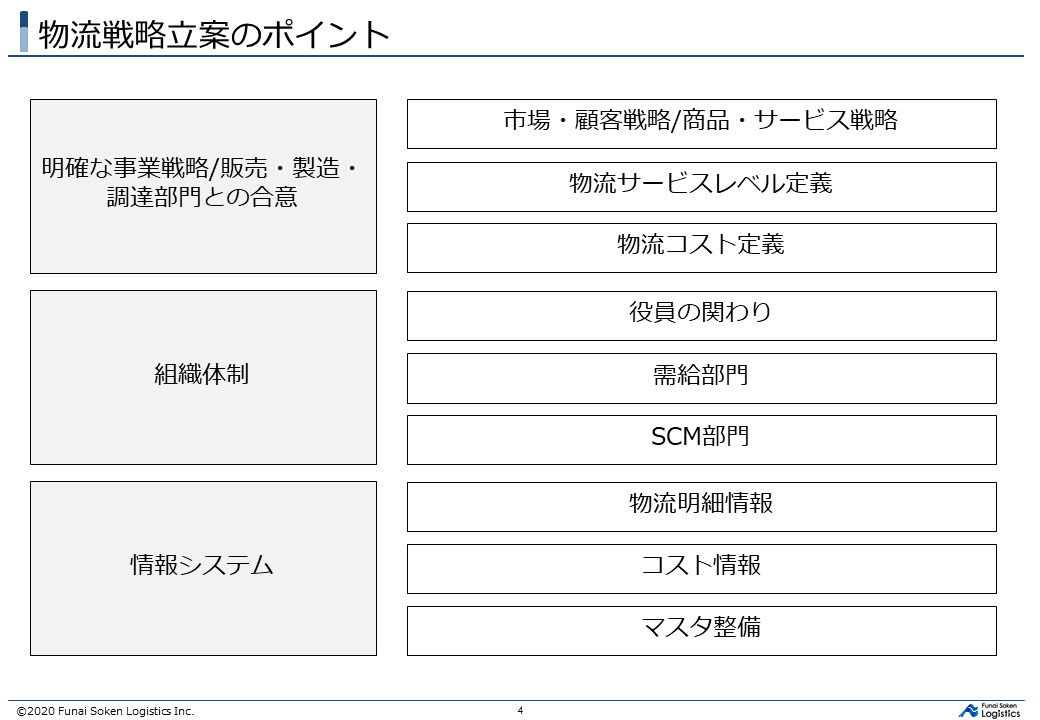The image size is (1040, 720).
Task: Click the 物流明細情報 box
Action: click(701, 506)
